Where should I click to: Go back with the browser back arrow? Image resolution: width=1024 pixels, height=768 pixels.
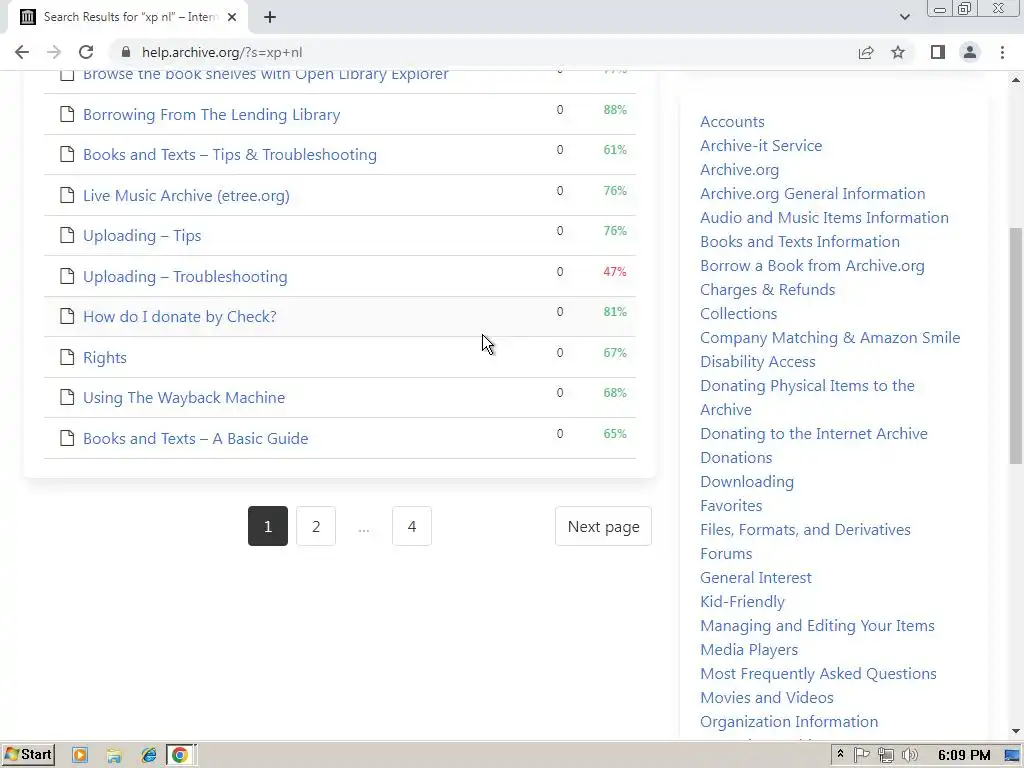pyautogui.click(x=22, y=52)
